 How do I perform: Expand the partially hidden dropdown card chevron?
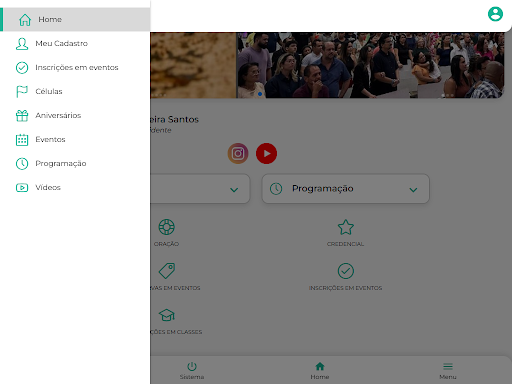234,190
